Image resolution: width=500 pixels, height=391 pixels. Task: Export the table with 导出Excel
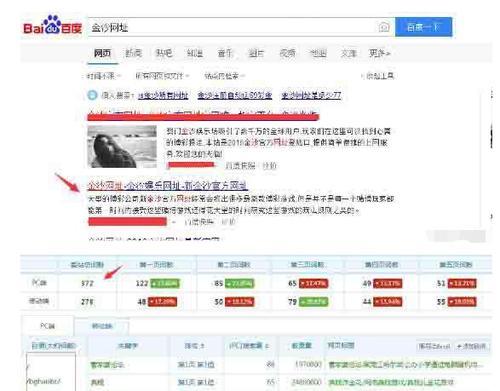(434, 346)
